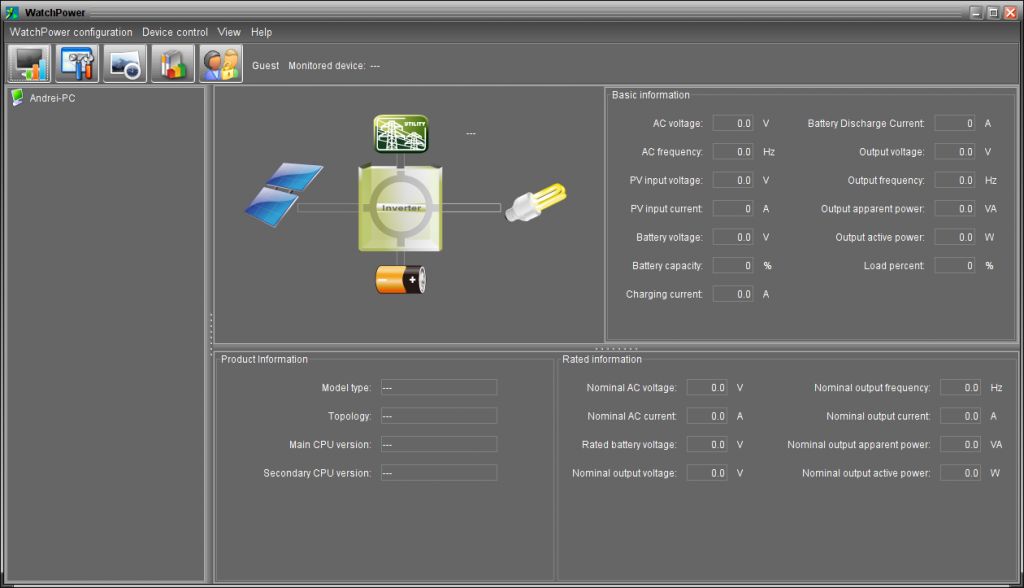The image size is (1024, 588).
Task: Click the Output voltage value field
Action: [955, 152]
